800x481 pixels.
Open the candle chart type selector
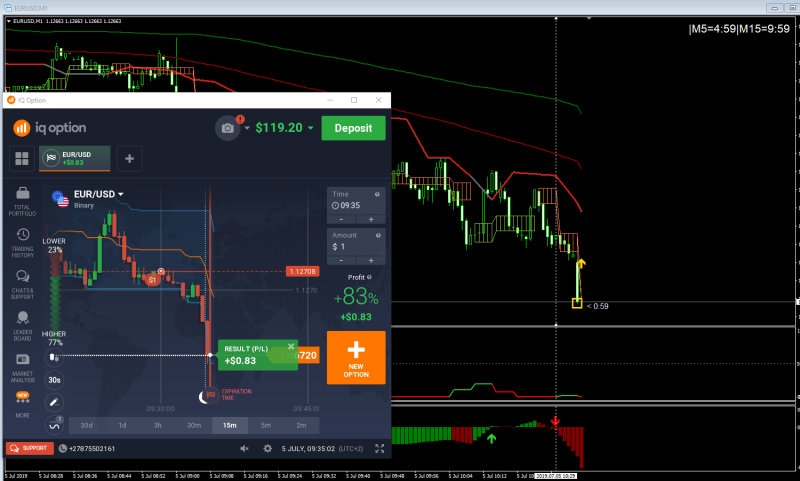click(x=54, y=358)
